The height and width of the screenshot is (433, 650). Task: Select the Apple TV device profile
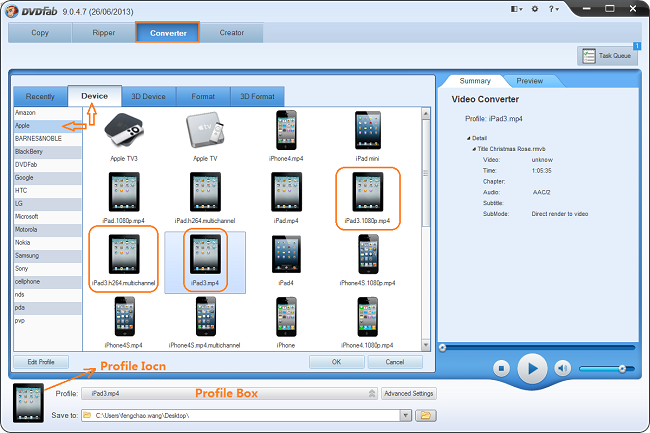point(205,130)
